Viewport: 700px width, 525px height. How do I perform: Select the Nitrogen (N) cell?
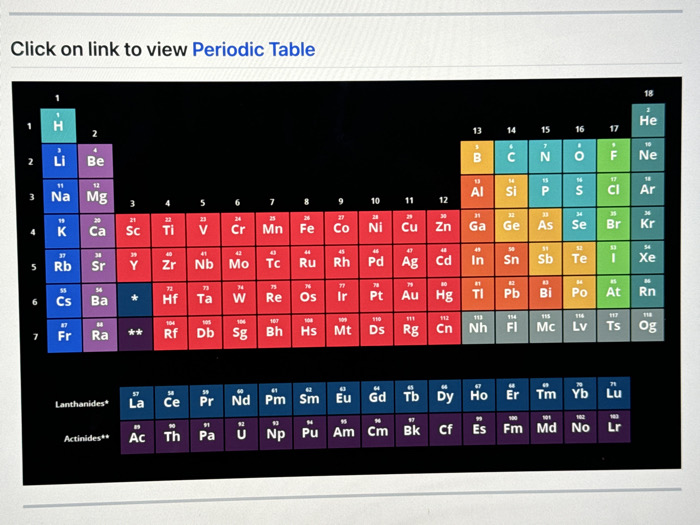(545, 156)
